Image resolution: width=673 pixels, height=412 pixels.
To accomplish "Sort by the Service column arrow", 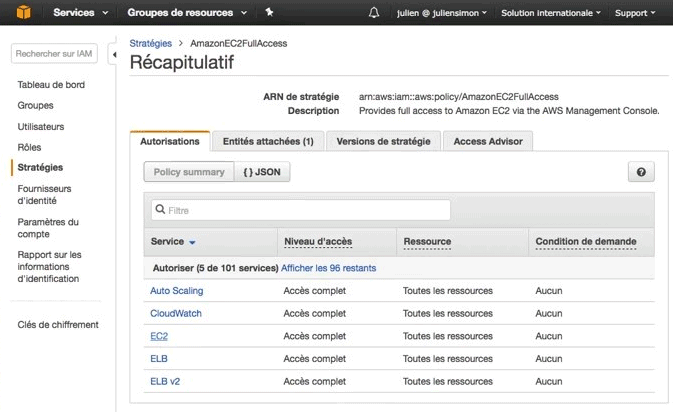I will tap(192, 242).
